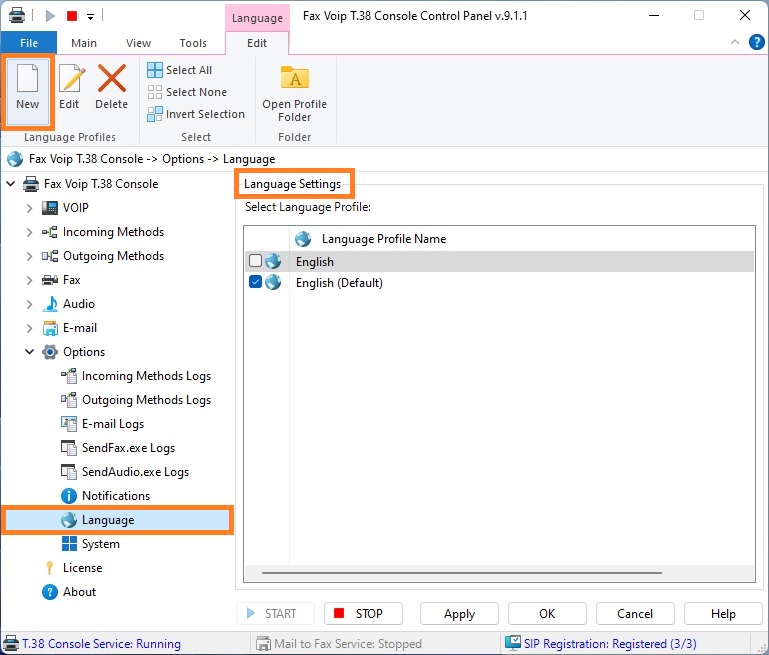The width and height of the screenshot is (769, 655).
Task: Click the Help button at bottom
Action: point(723,613)
